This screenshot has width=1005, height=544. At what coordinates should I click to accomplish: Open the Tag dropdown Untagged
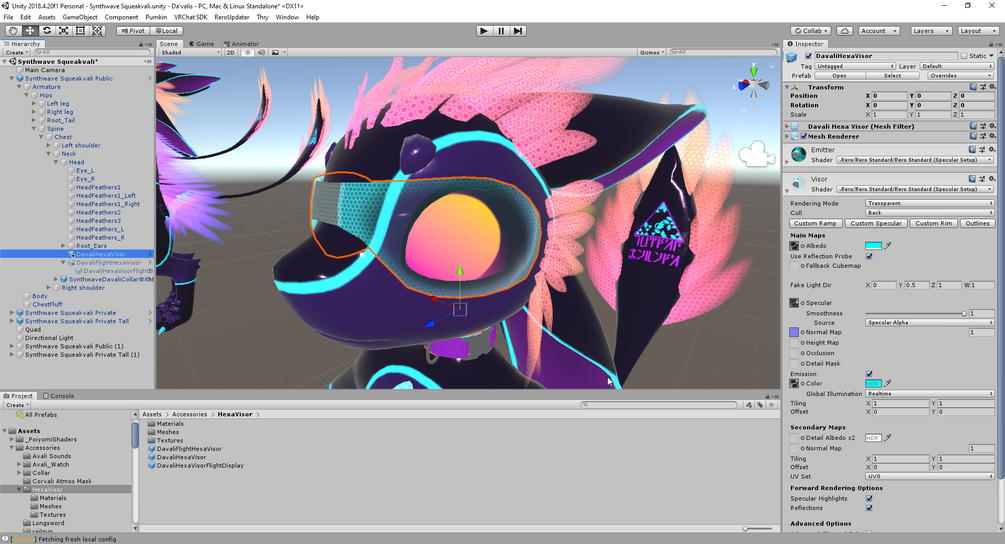[855, 66]
